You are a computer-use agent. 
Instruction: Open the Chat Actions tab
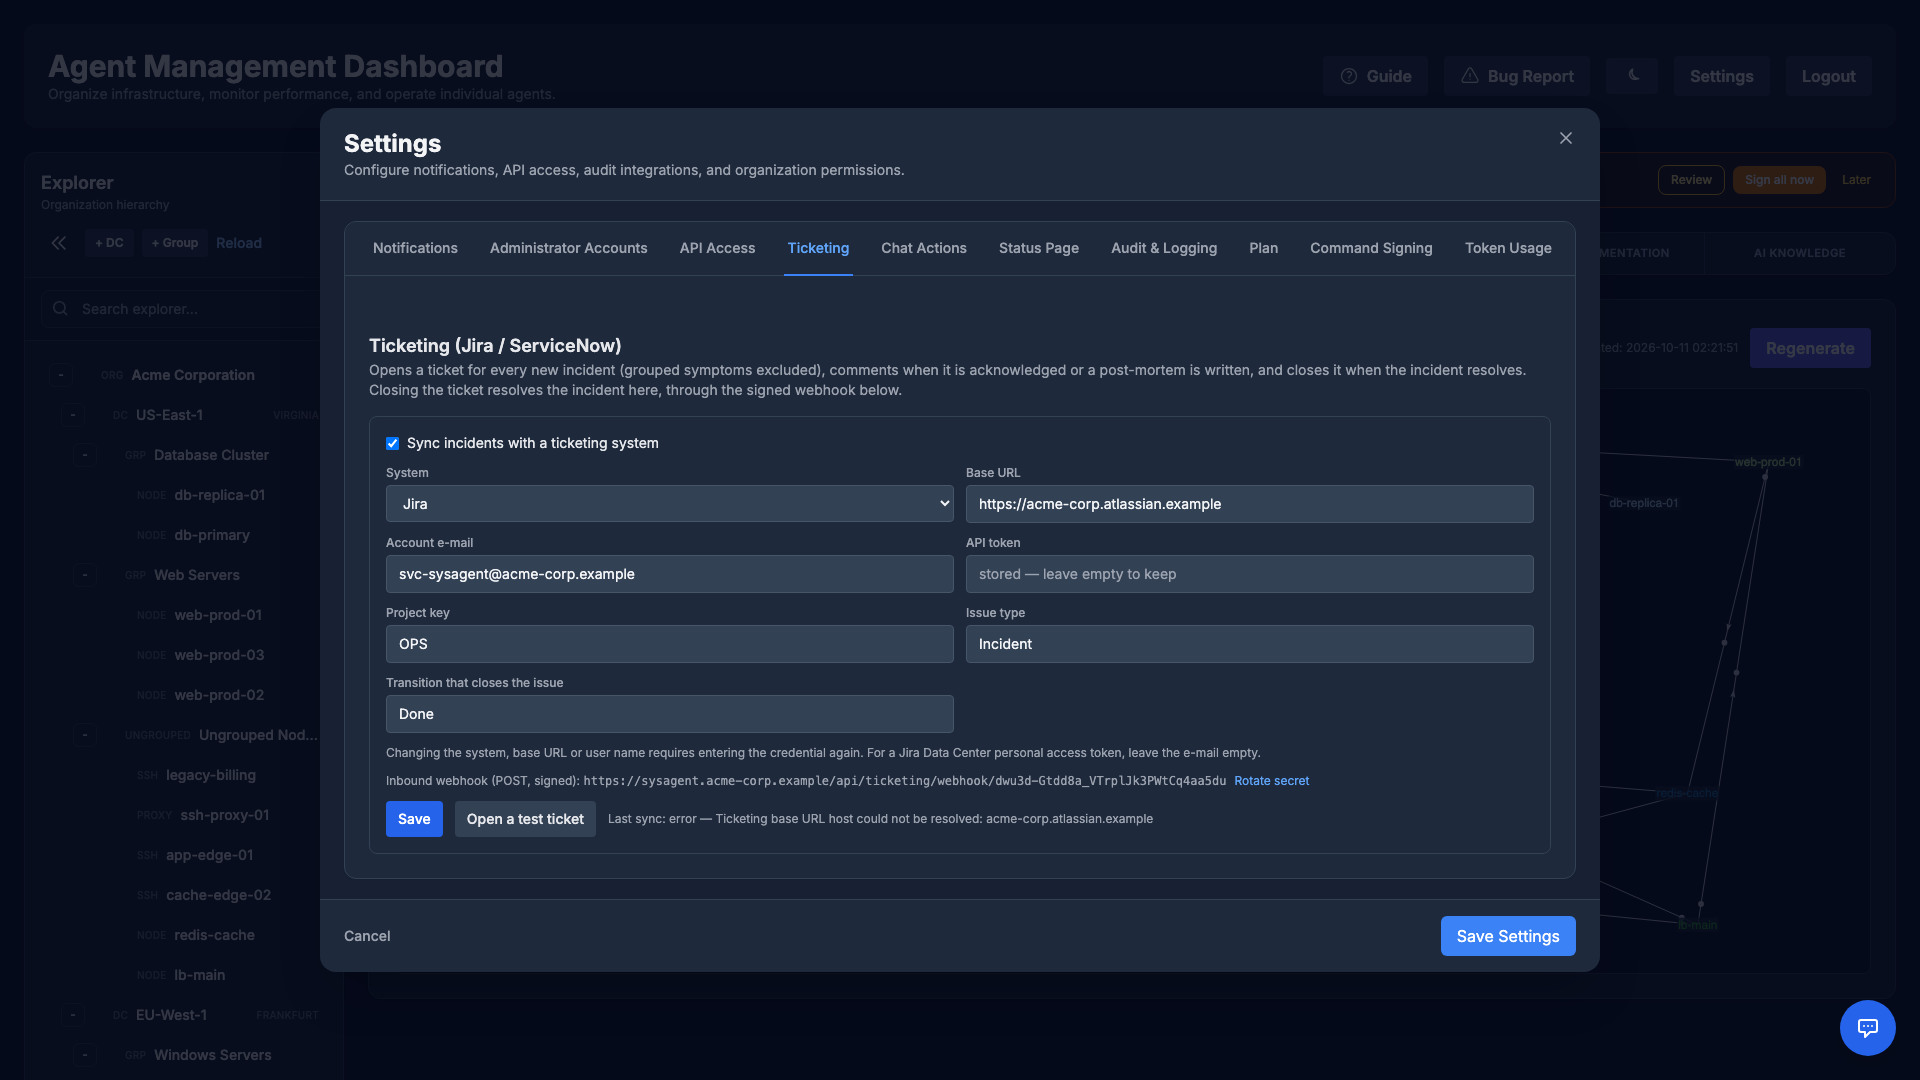[924, 248]
